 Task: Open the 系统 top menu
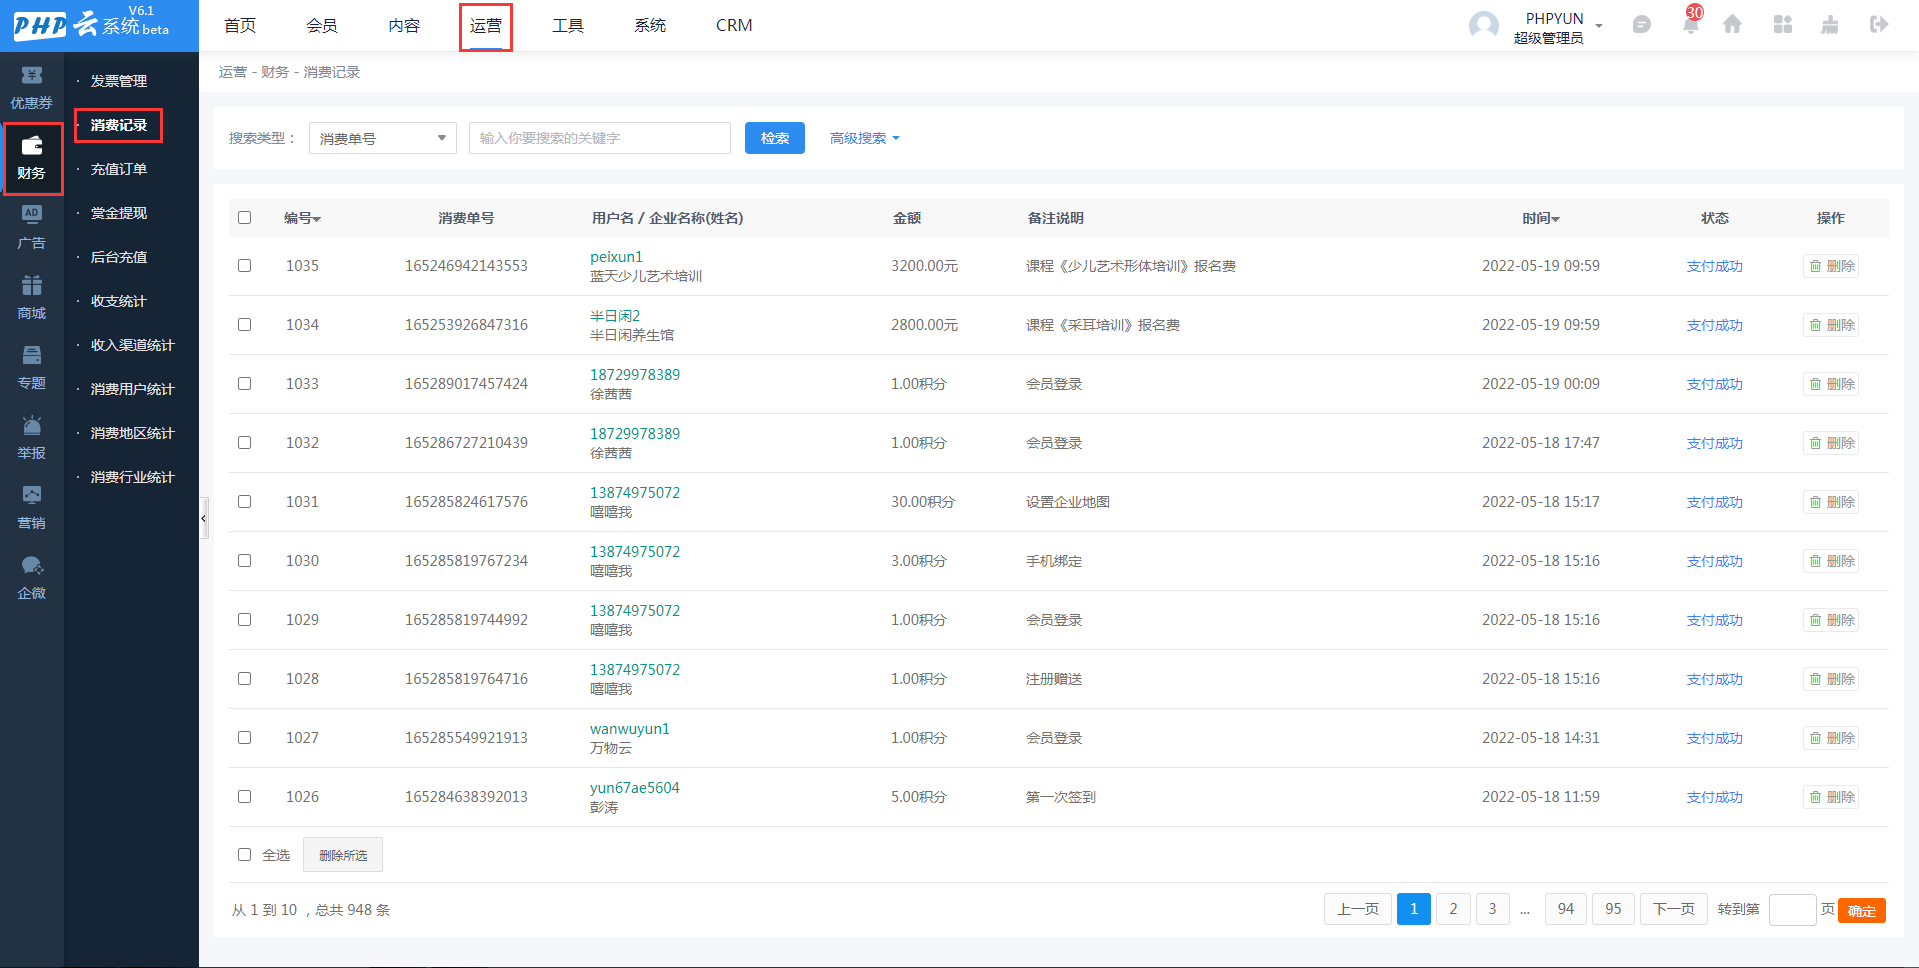650,25
